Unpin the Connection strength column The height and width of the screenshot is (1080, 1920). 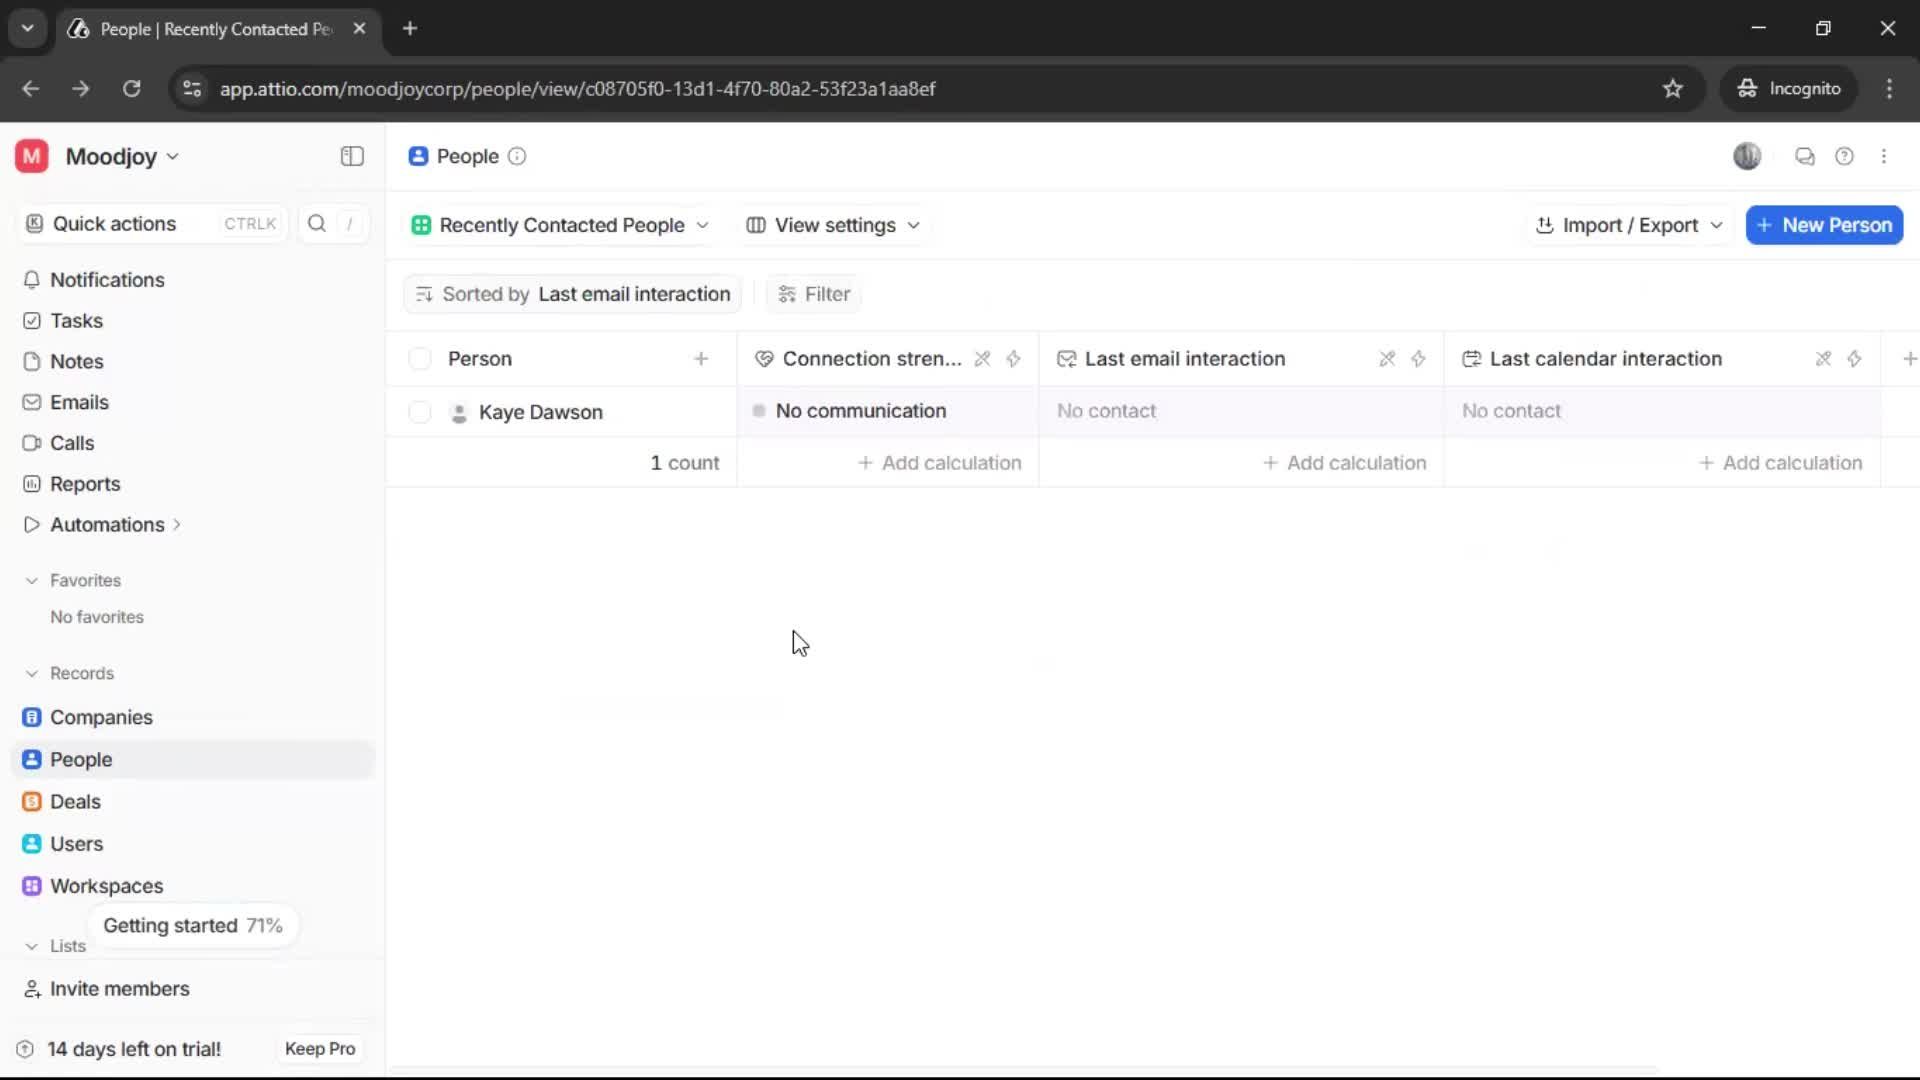coord(983,359)
